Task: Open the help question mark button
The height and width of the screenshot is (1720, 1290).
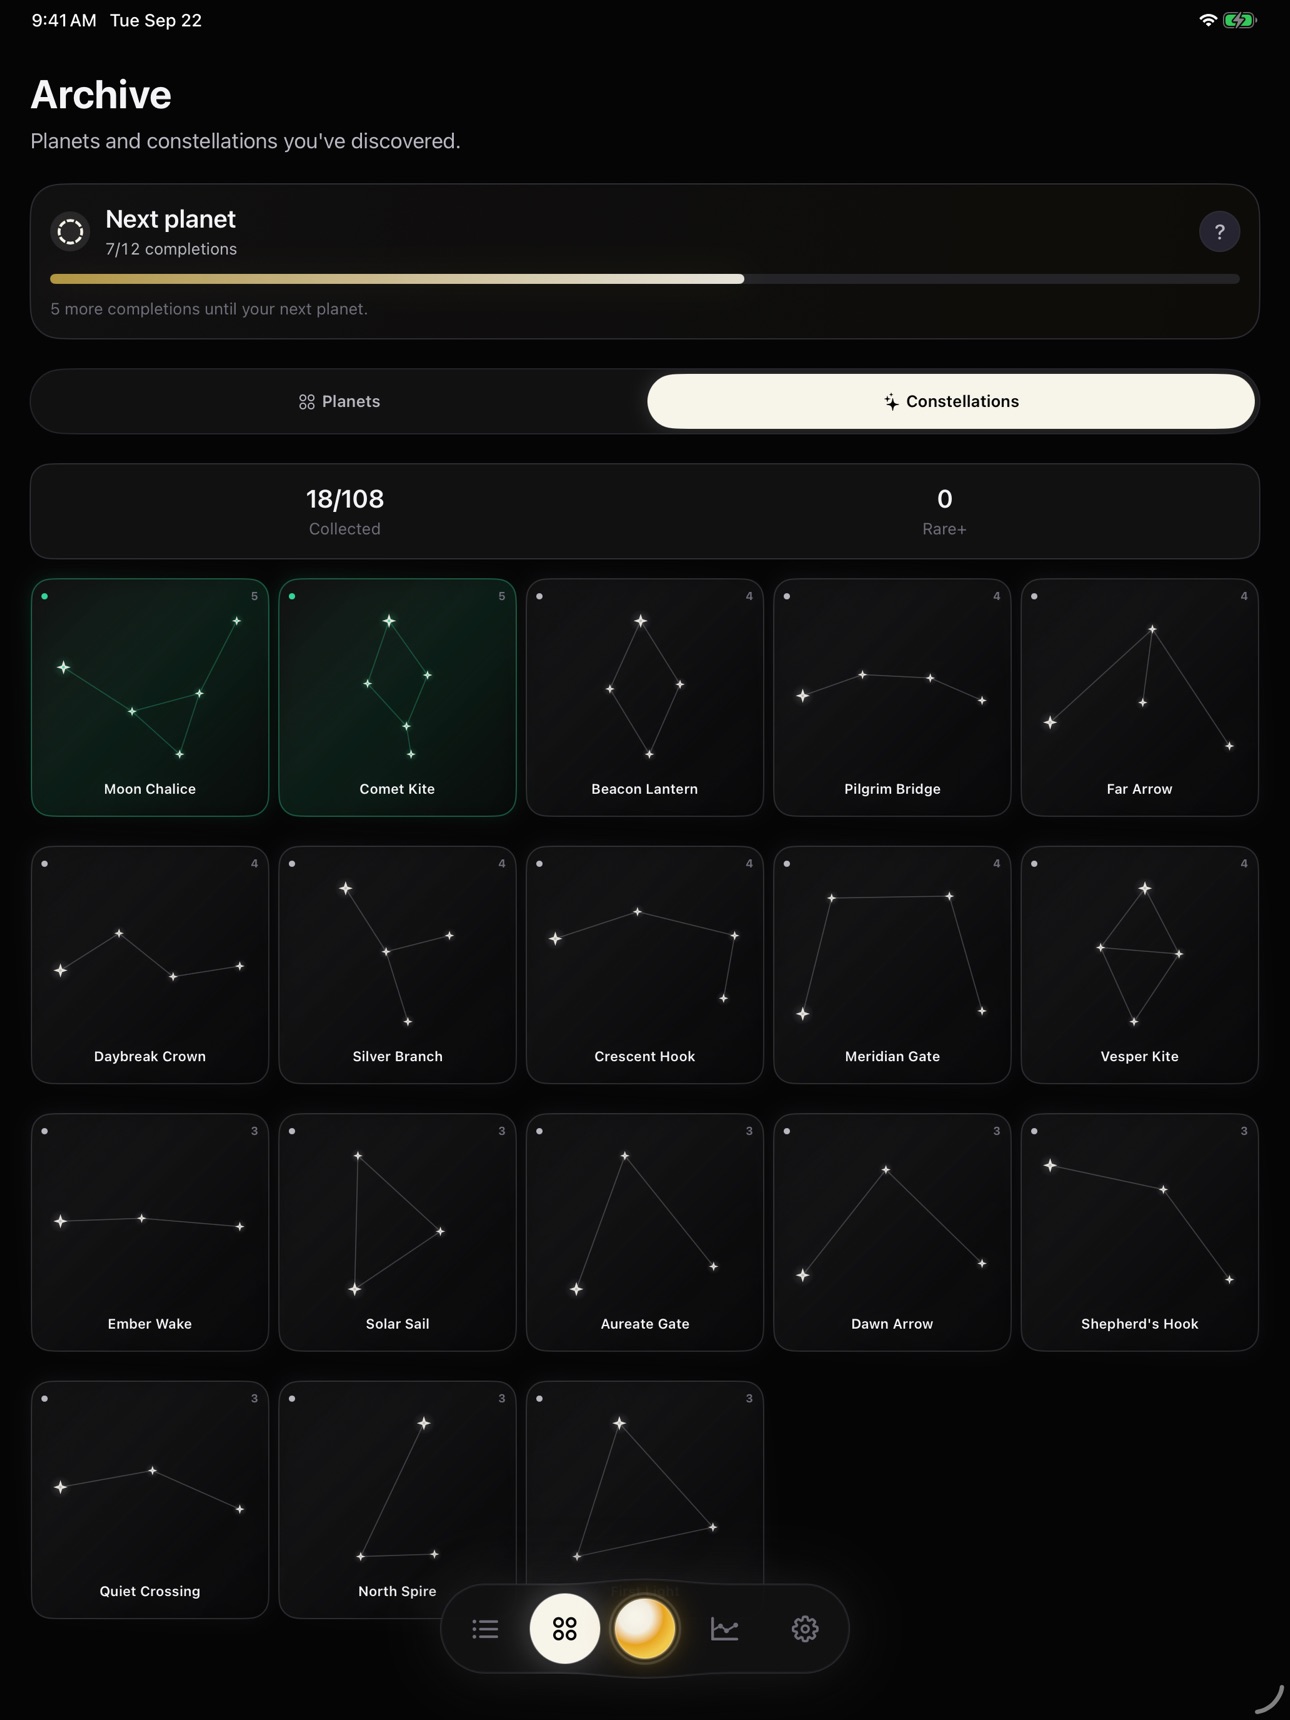Action: pos(1219,232)
